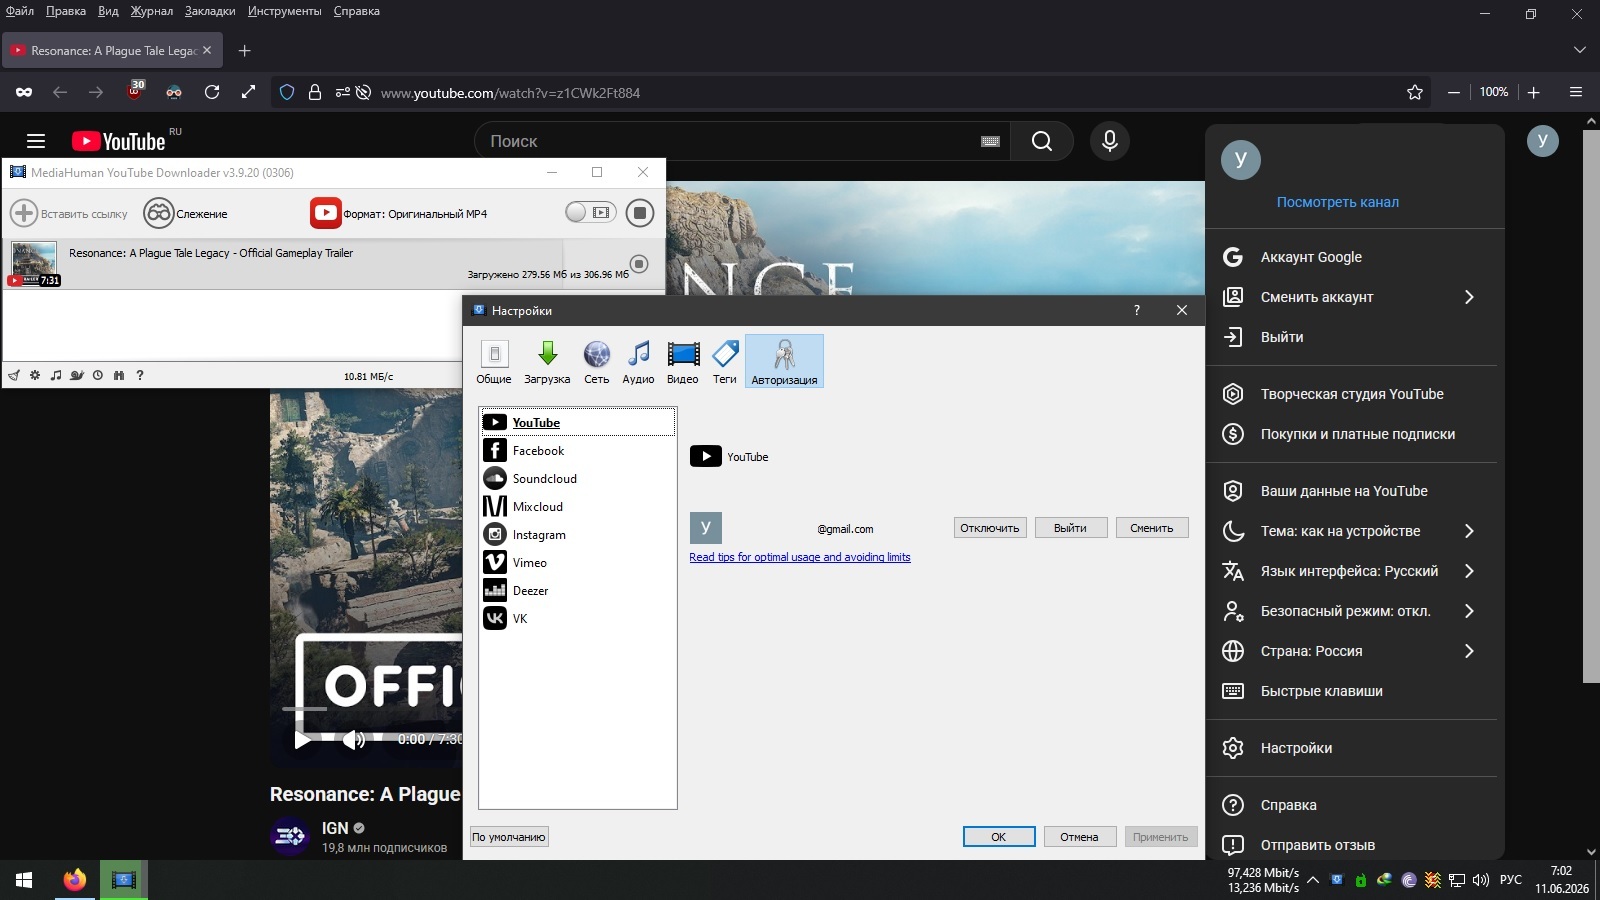Mute the YouTube video volume icon
This screenshot has height=900, width=1600.
coord(354,740)
